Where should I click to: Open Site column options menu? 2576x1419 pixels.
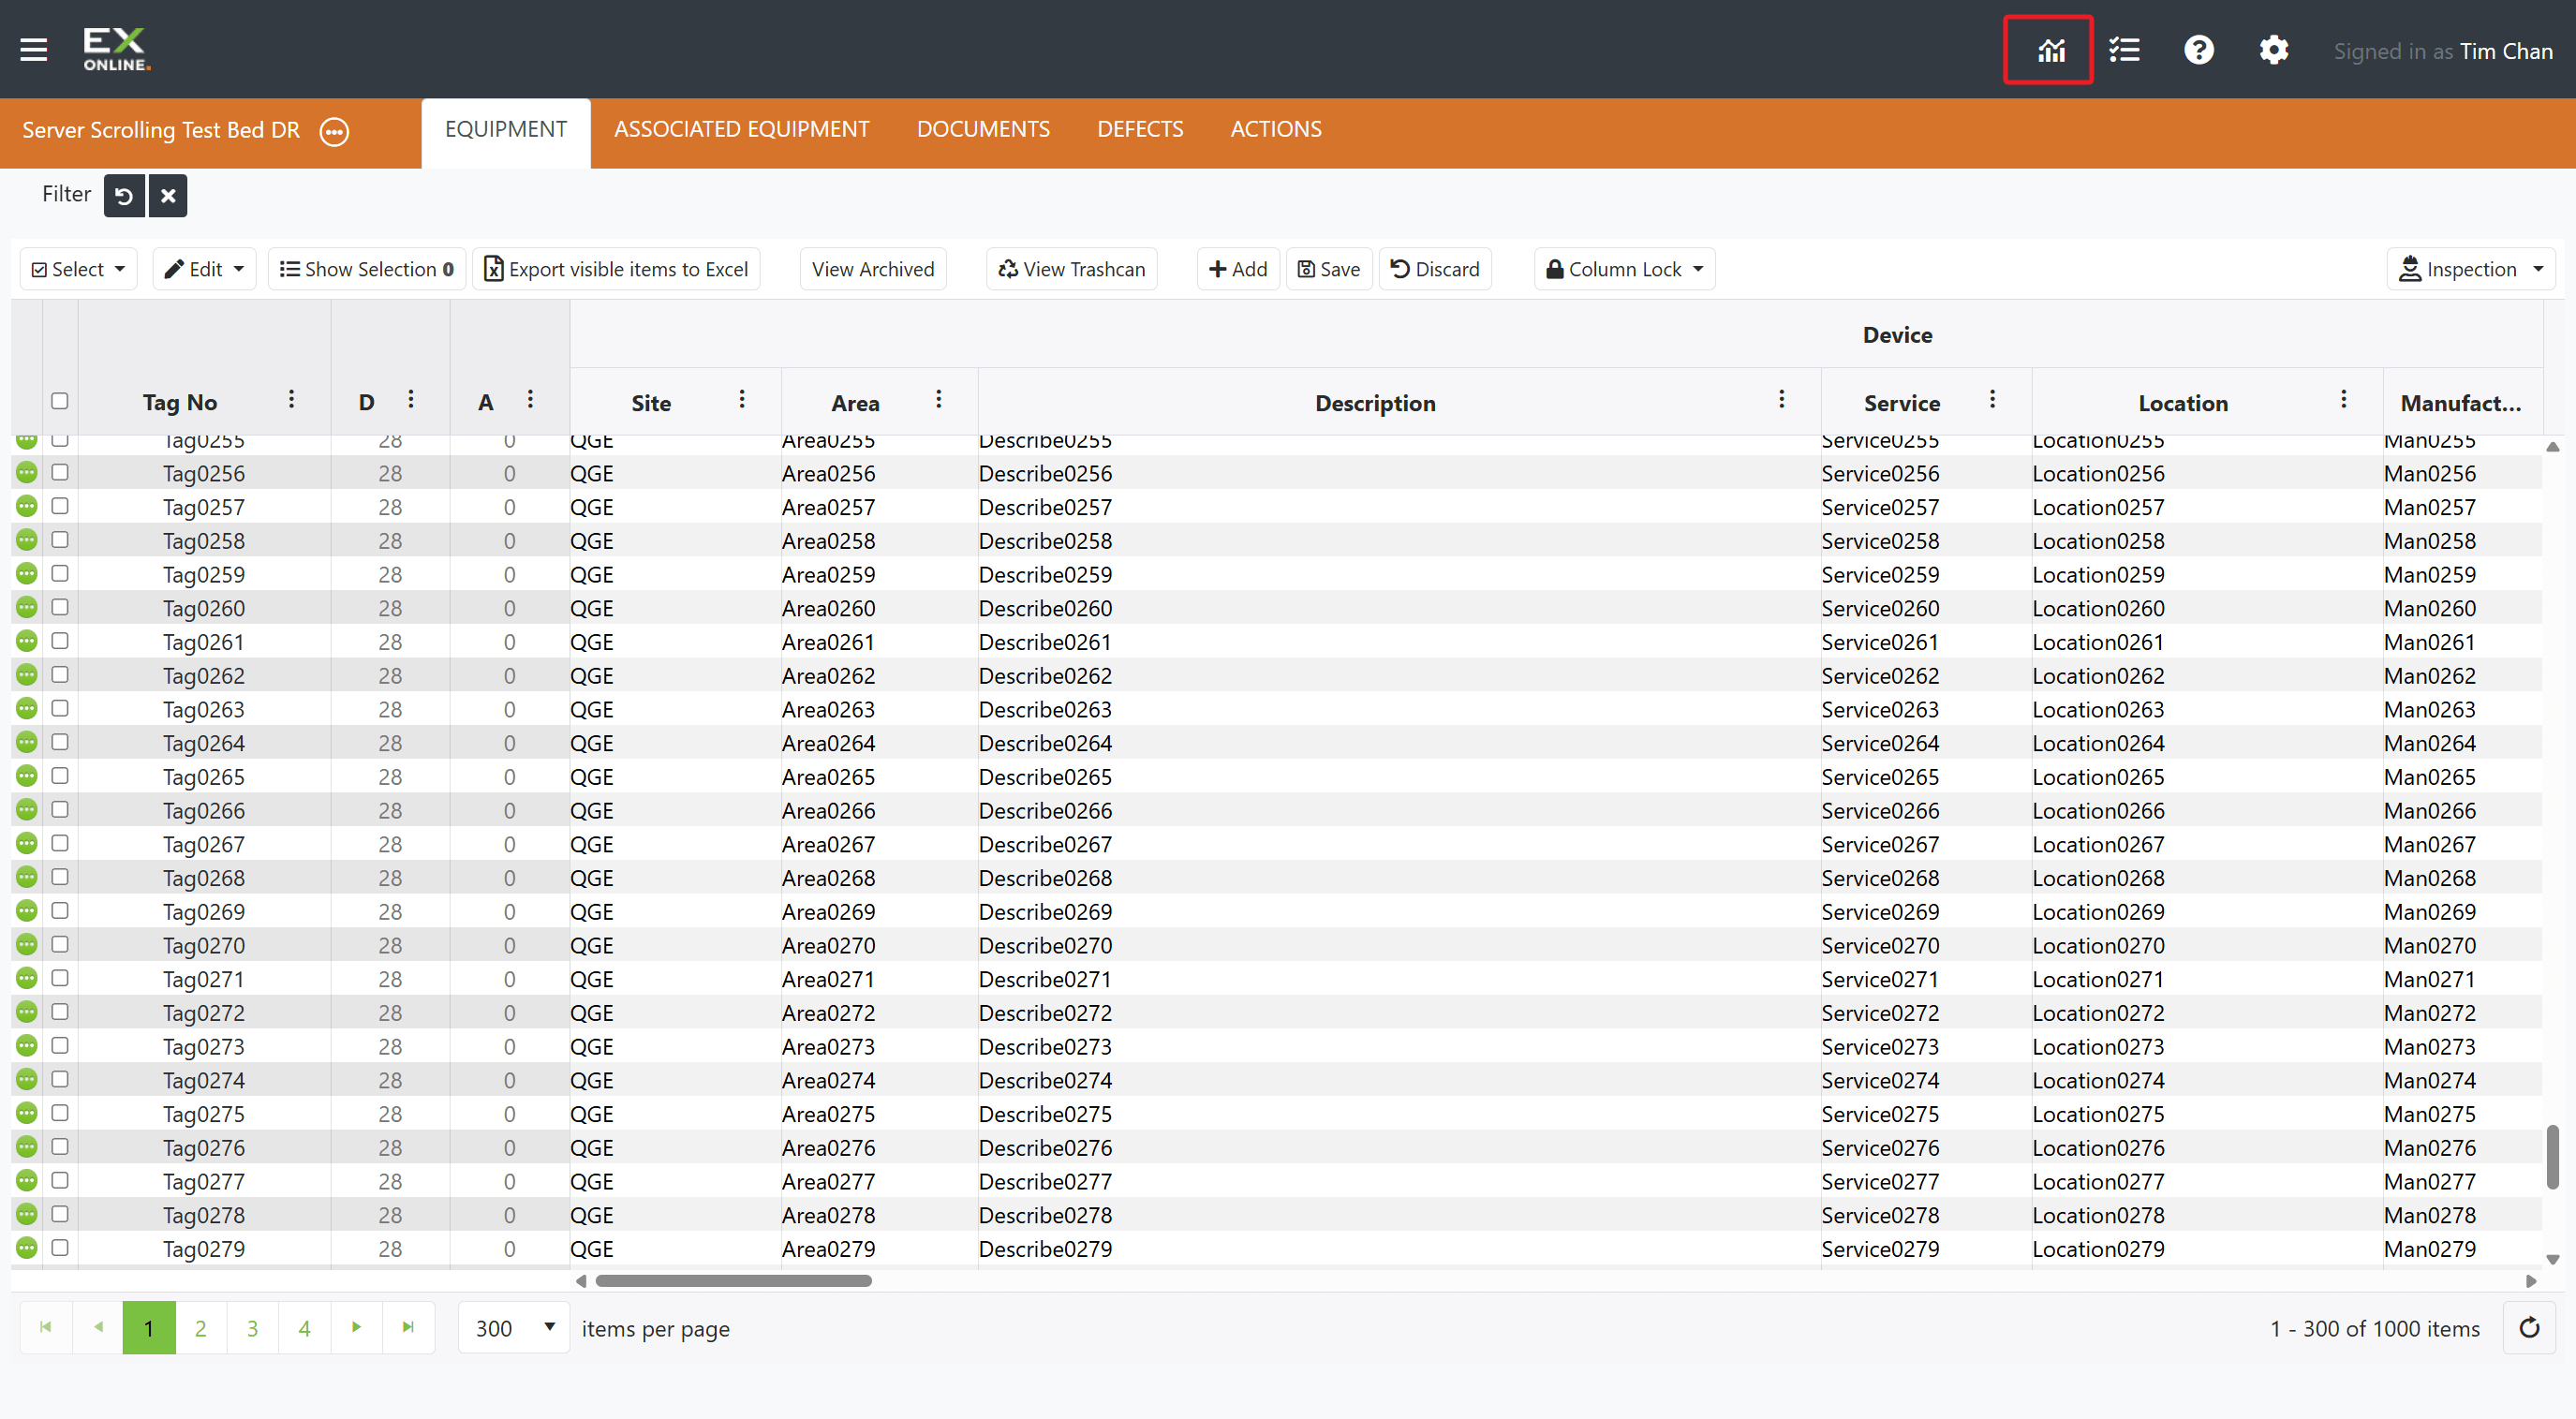click(x=742, y=400)
